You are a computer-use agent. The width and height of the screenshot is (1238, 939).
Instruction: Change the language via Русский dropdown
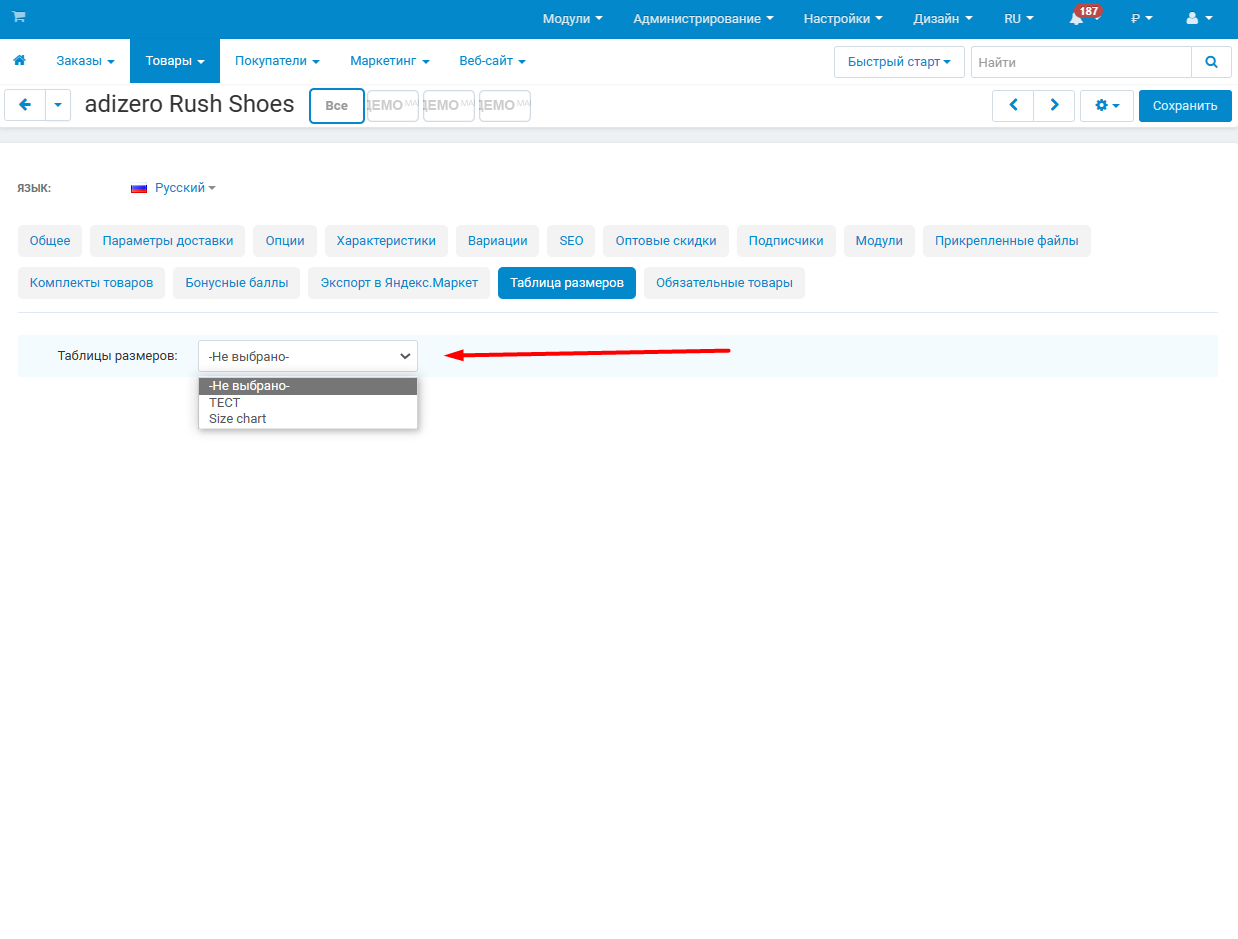point(173,188)
